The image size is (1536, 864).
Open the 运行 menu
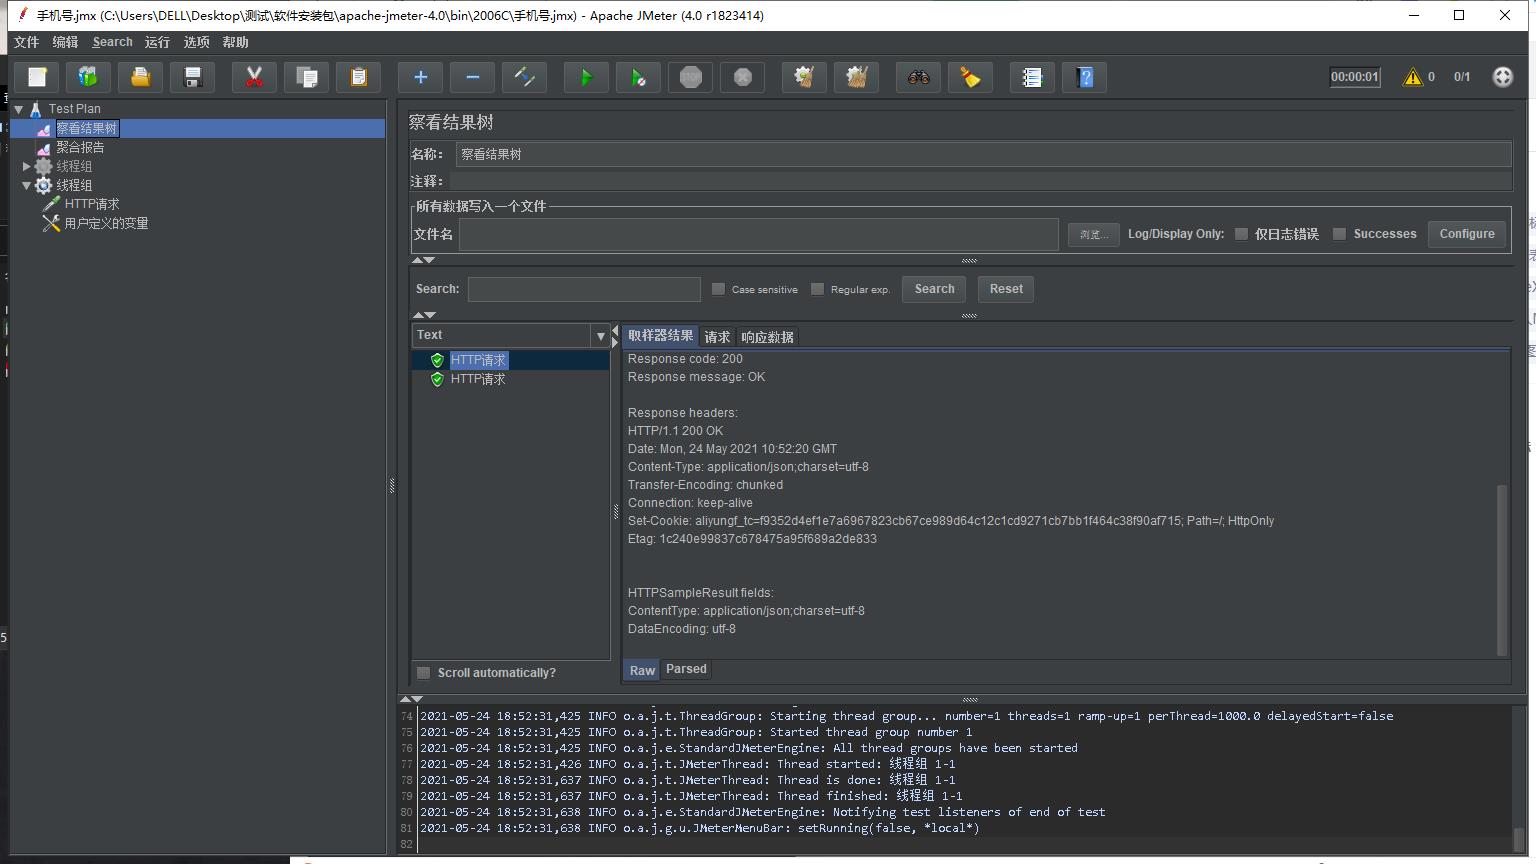(157, 42)
